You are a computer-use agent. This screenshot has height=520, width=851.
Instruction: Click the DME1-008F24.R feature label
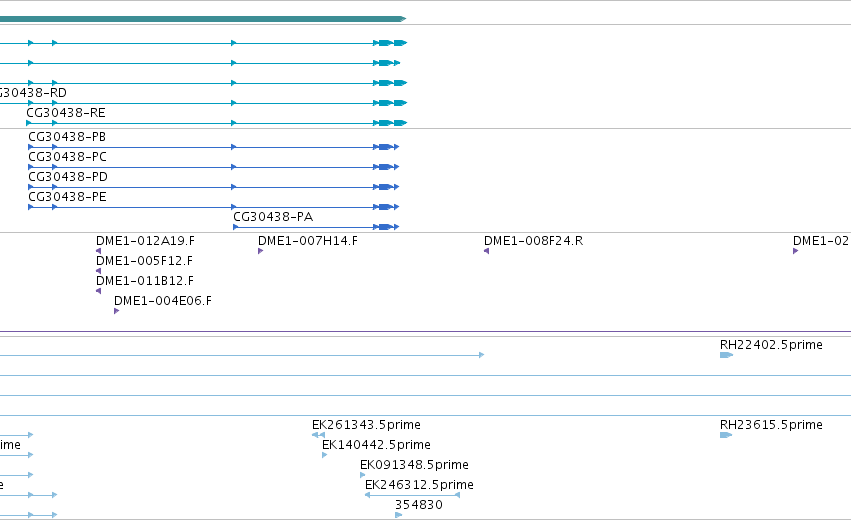(x=534, y=241)
